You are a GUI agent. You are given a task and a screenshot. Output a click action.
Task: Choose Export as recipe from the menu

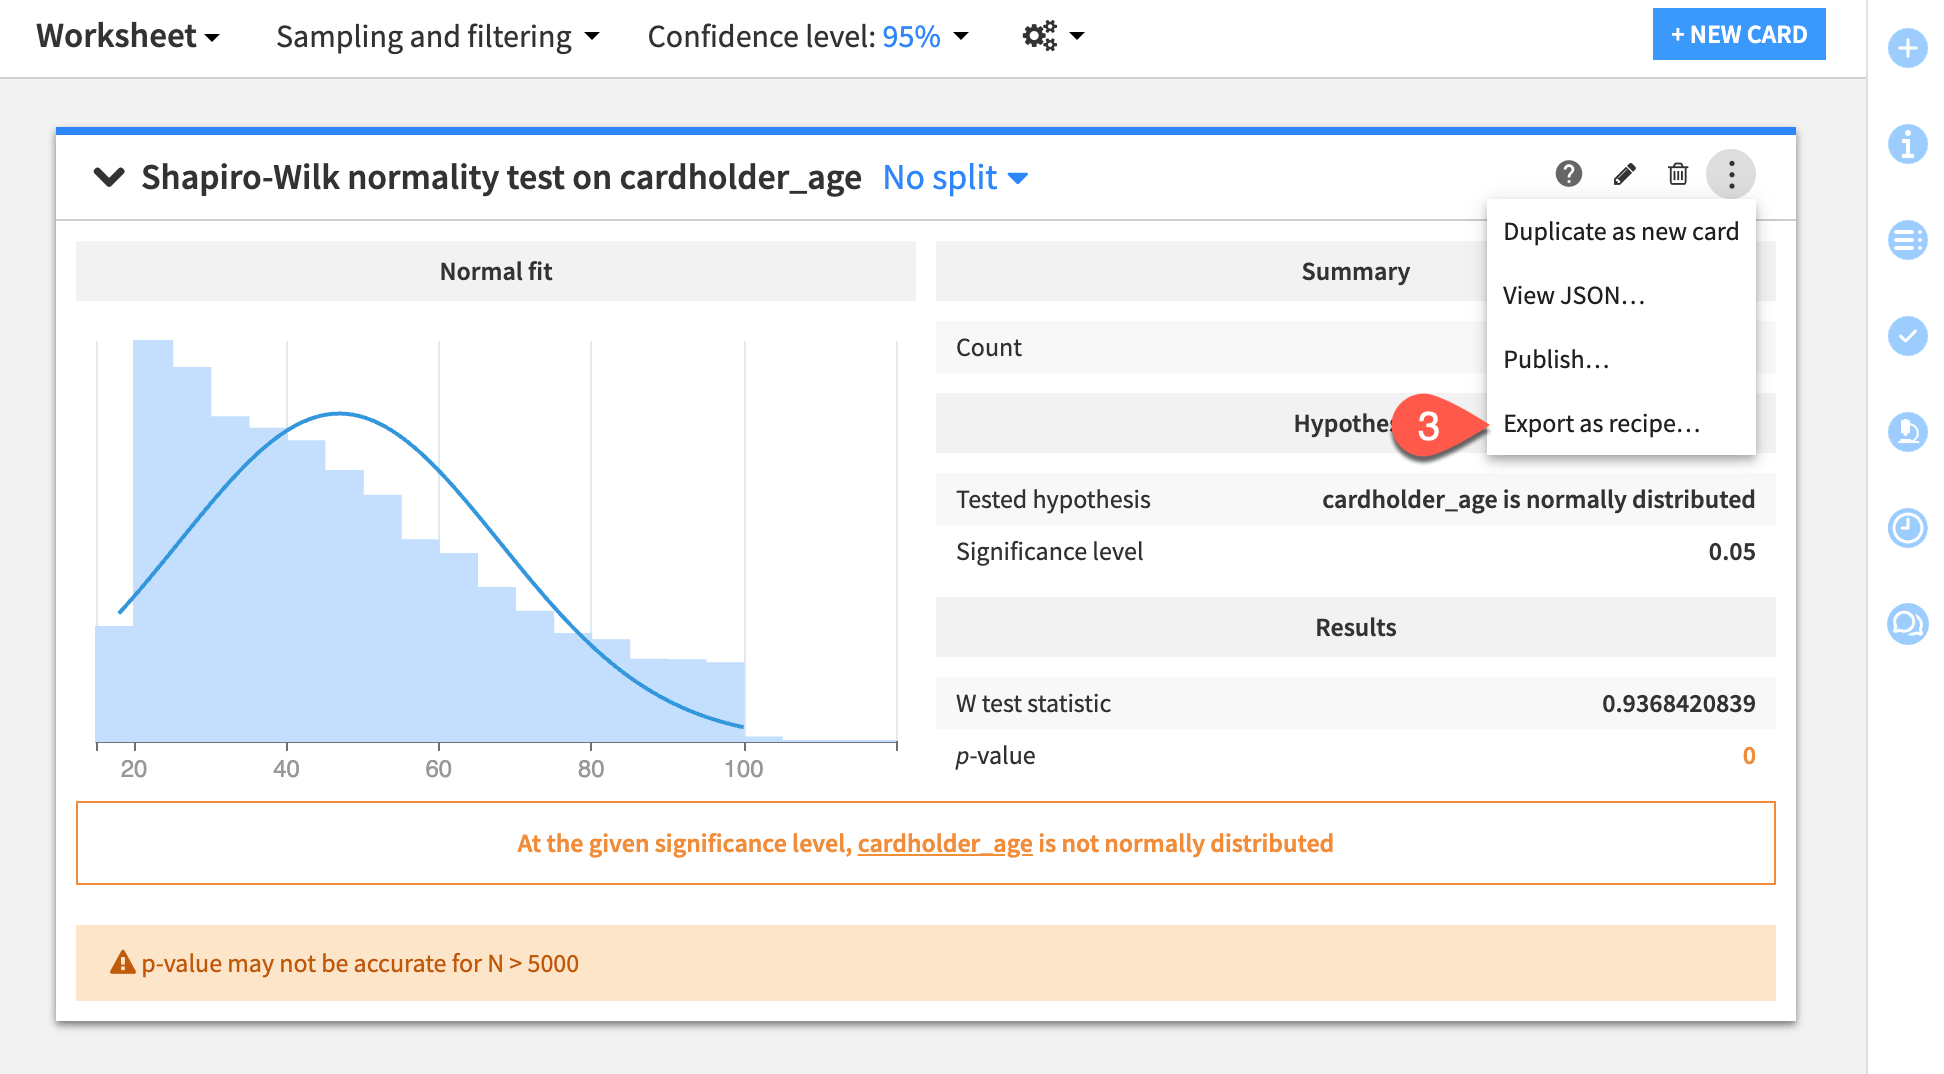(1601, 423)
